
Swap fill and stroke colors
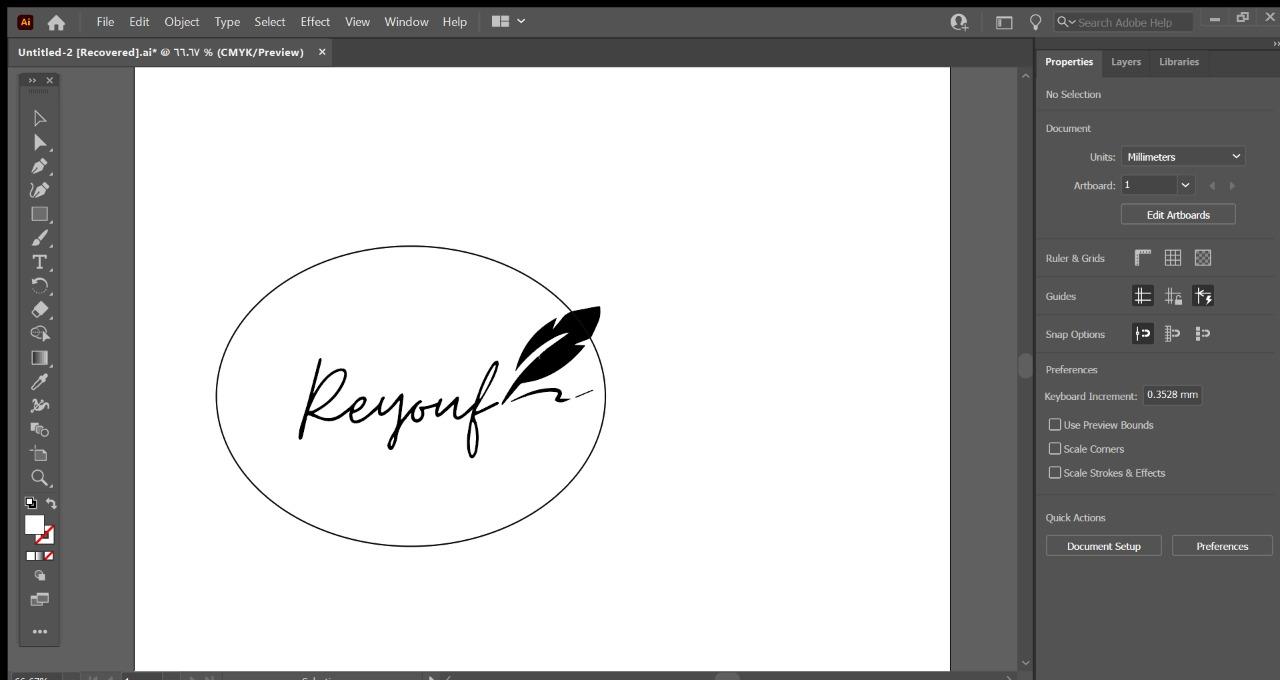51,503
